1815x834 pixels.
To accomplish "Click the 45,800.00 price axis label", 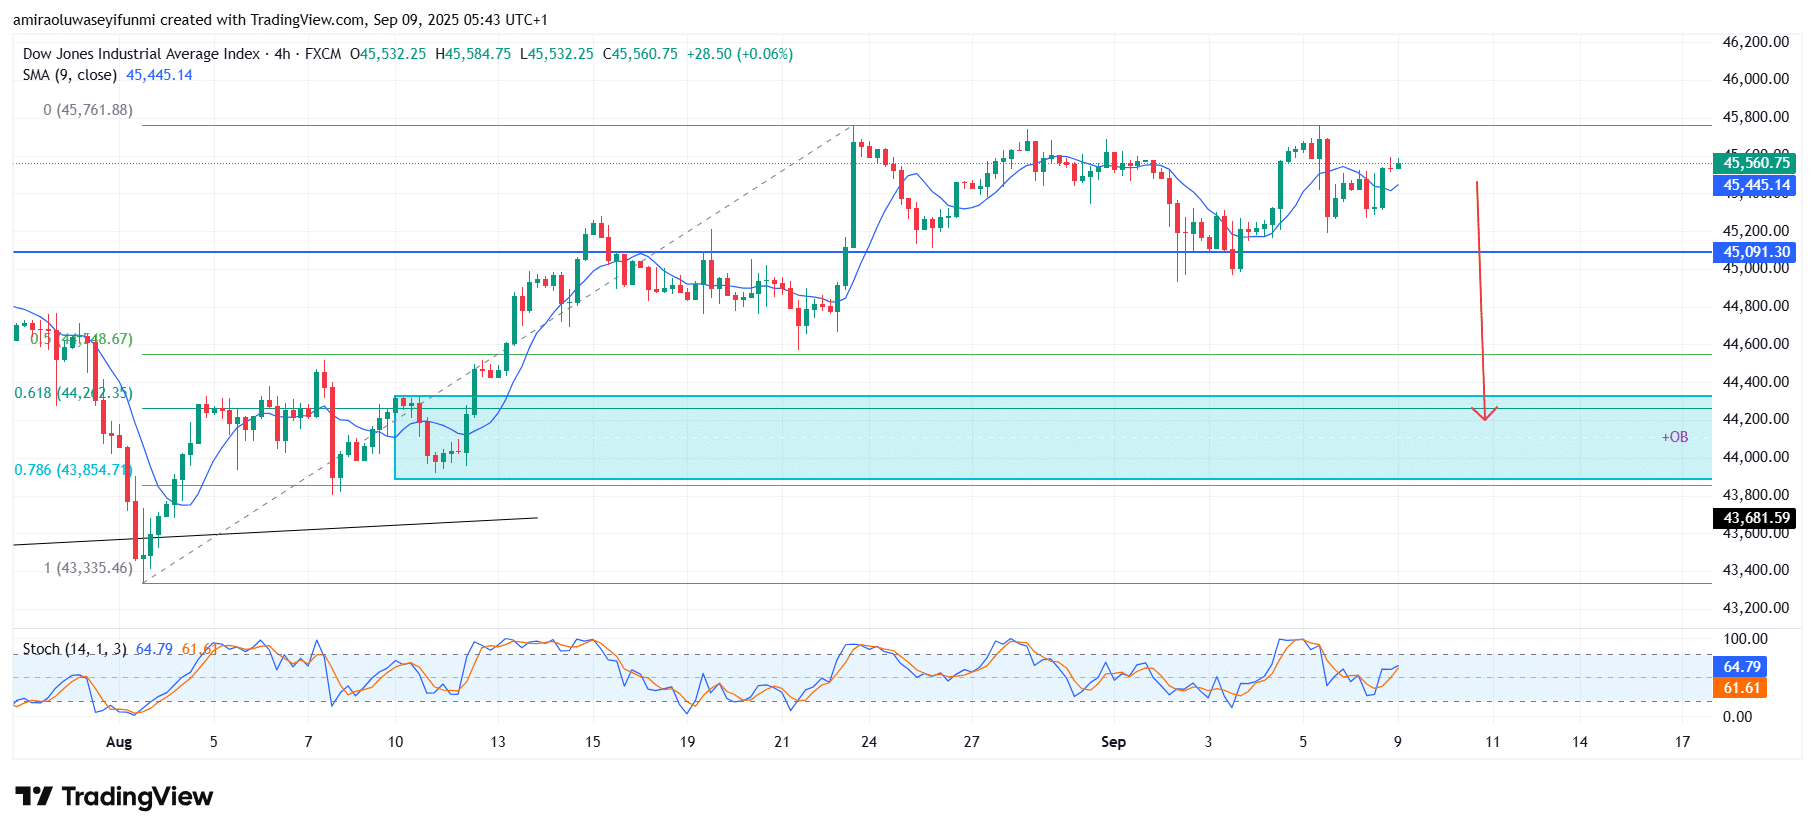I will tap(1755, 117).
